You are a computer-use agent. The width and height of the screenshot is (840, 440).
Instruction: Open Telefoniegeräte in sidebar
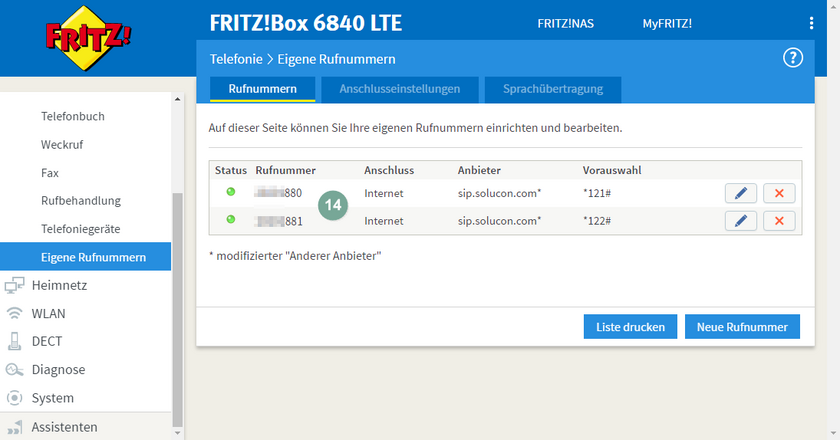pos(80,229)
